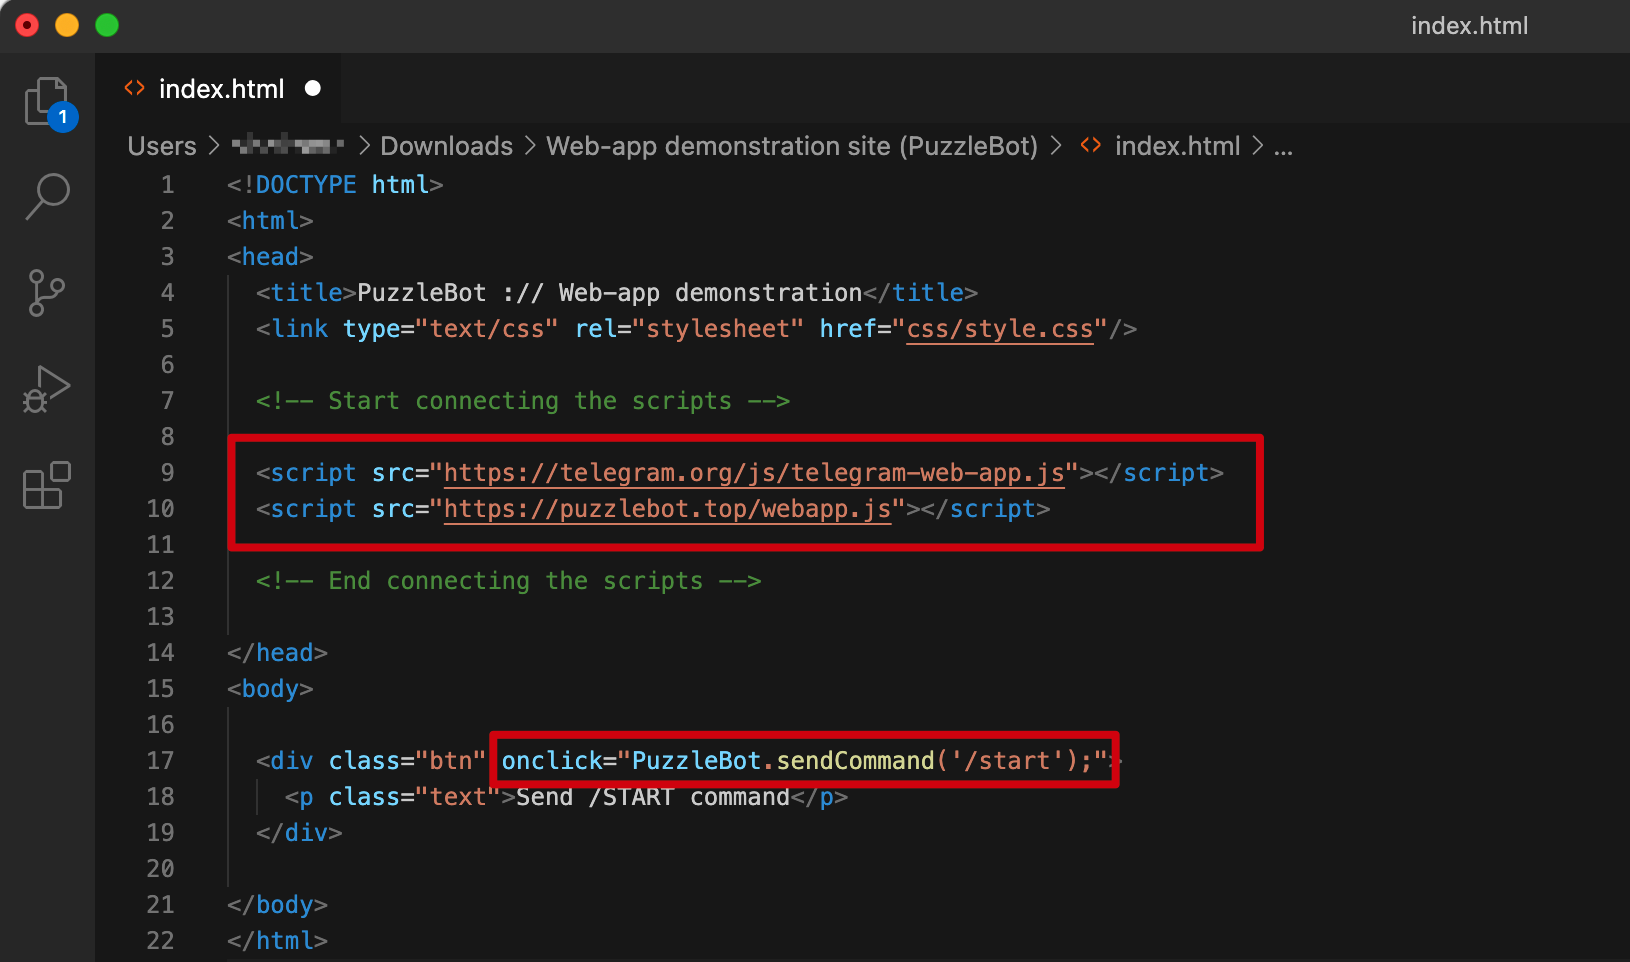The width and height of the screenshot is (1630, 962).
Task: Open the Users breadcrumb segment
Action: click(162, 146)
